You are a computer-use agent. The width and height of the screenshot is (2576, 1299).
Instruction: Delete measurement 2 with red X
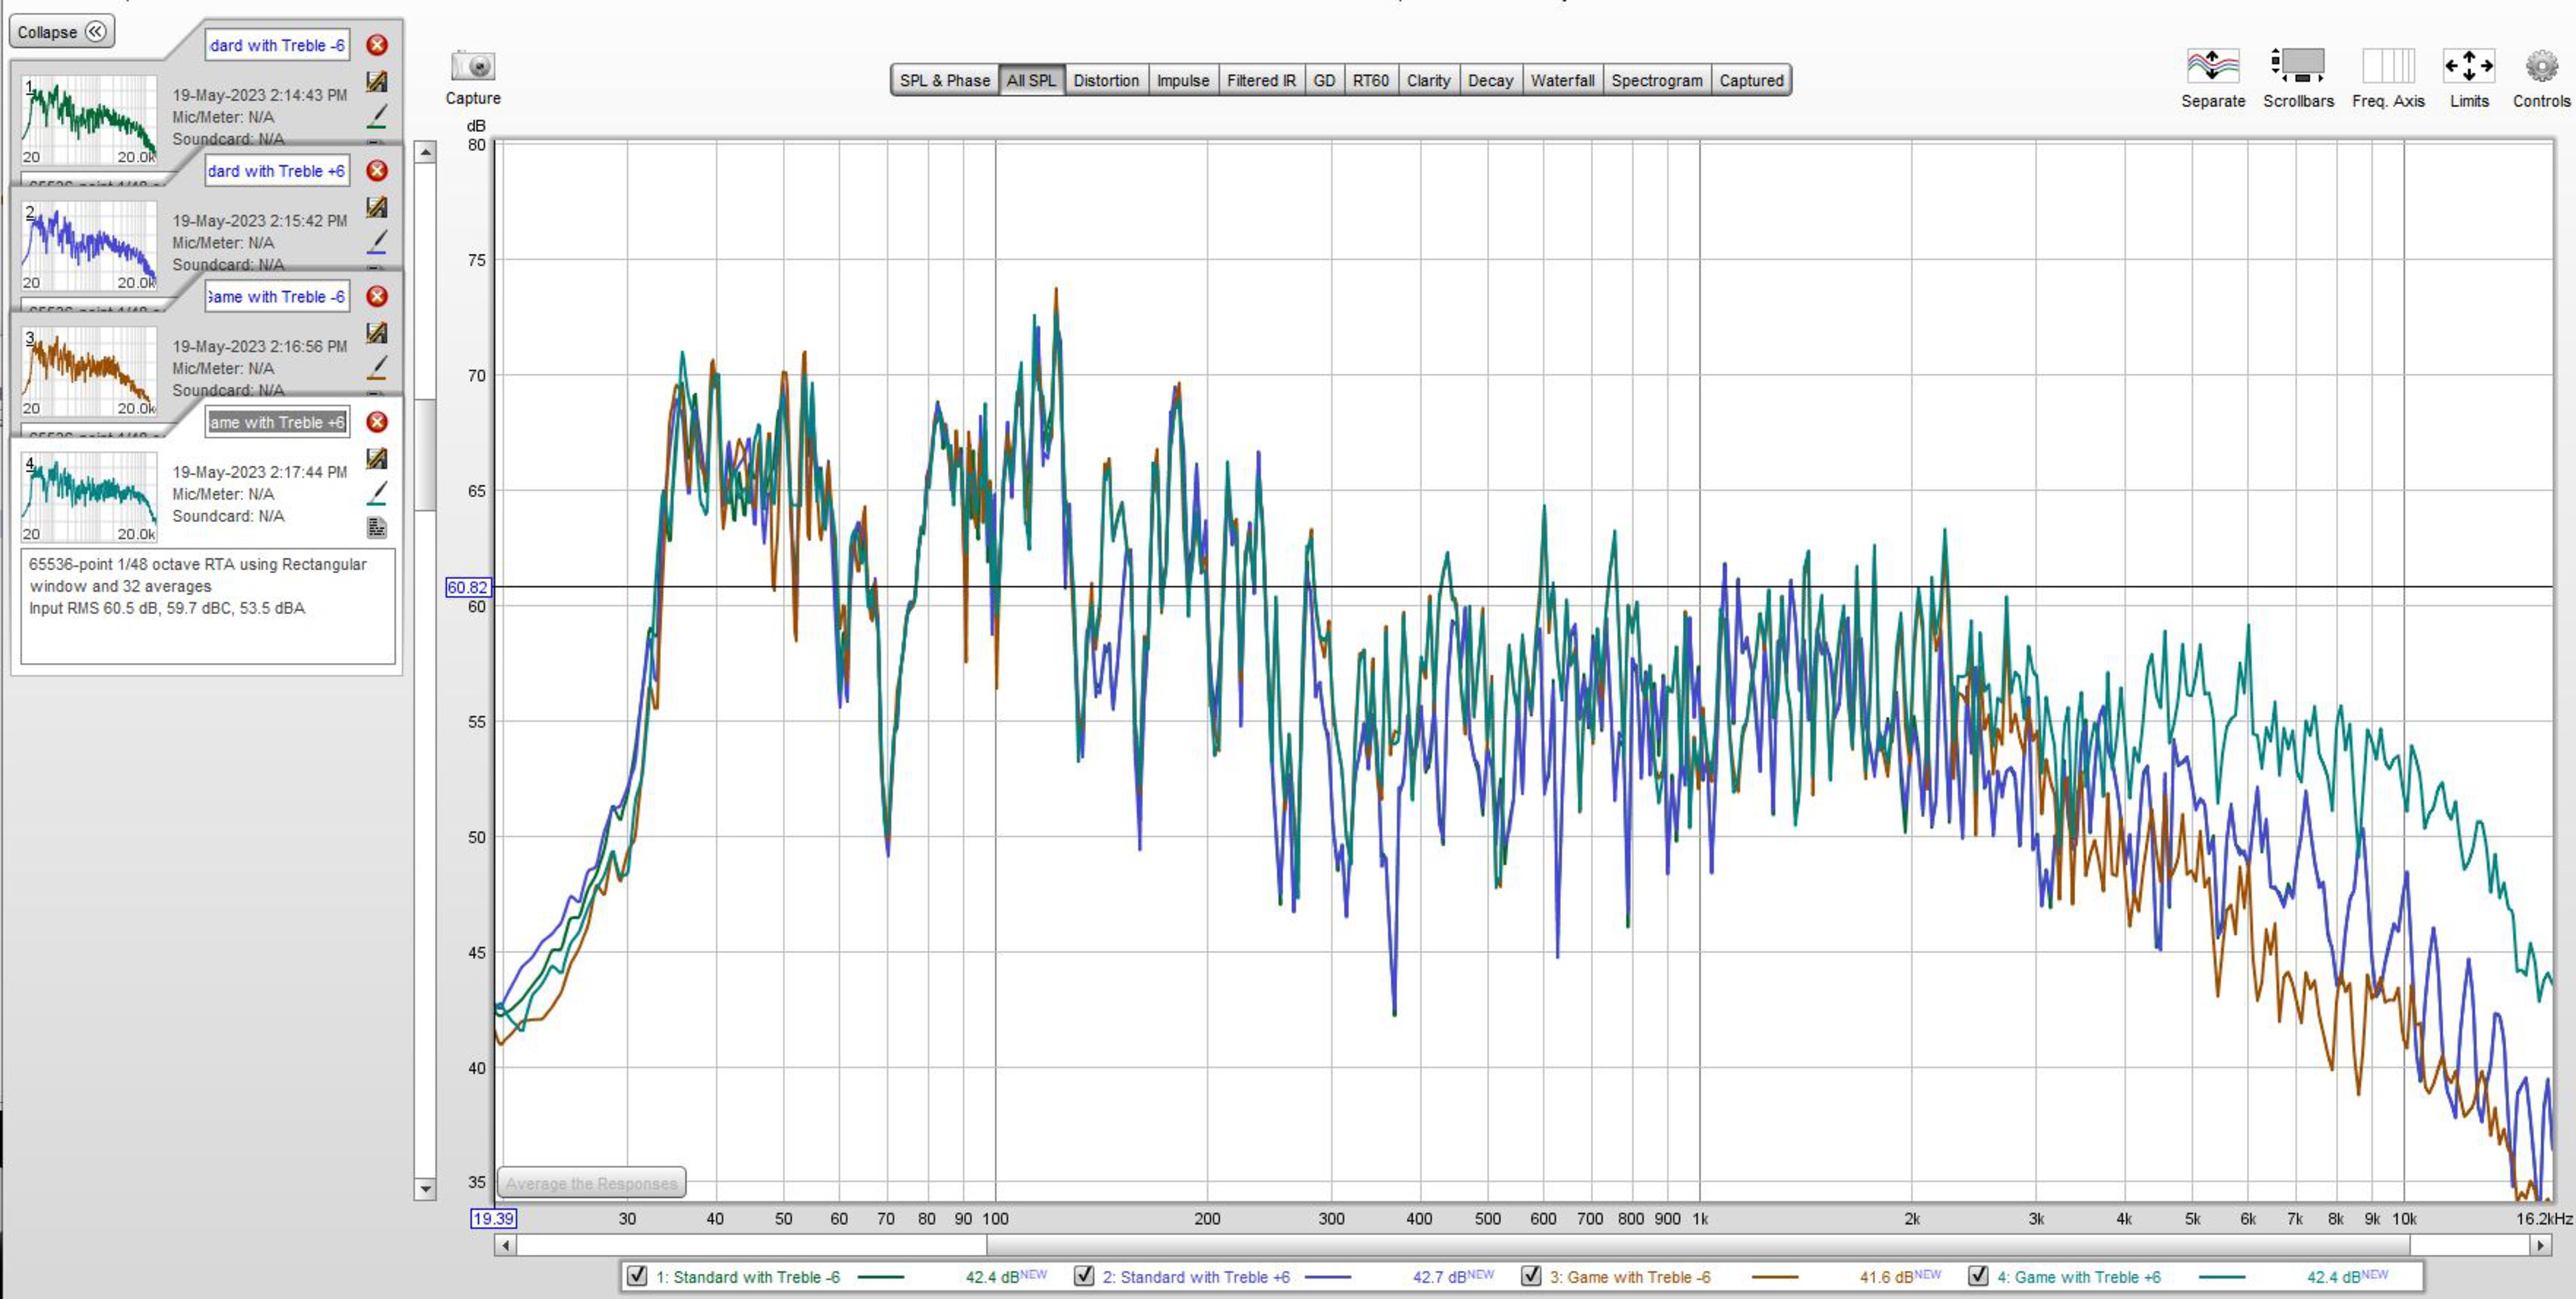[x=377, y=171]
